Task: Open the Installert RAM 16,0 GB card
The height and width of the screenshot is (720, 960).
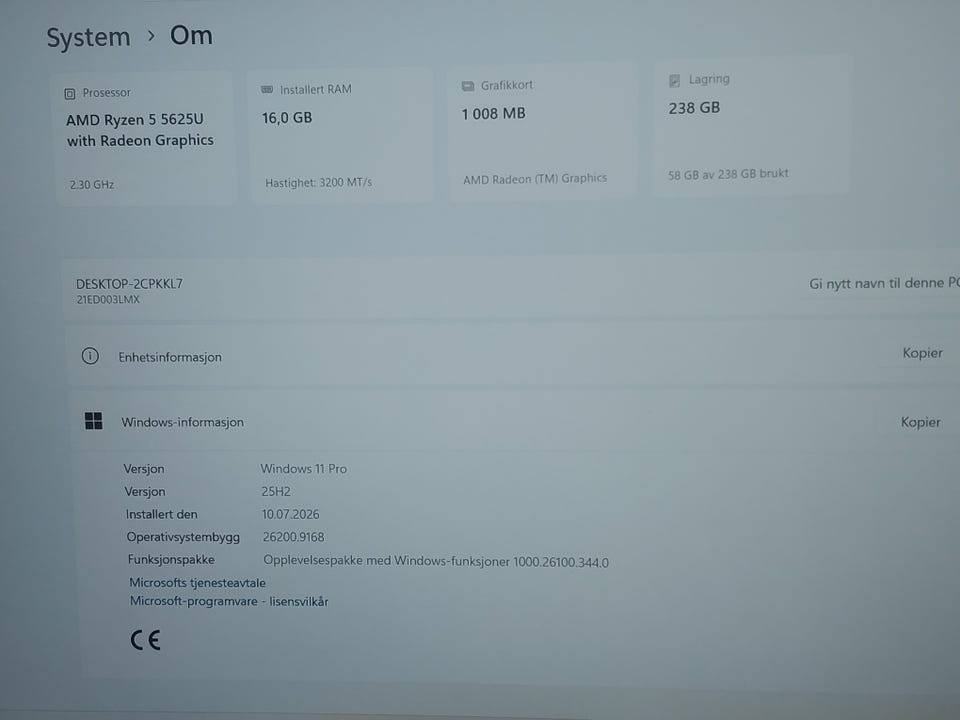Action: [x=341, y=135]
